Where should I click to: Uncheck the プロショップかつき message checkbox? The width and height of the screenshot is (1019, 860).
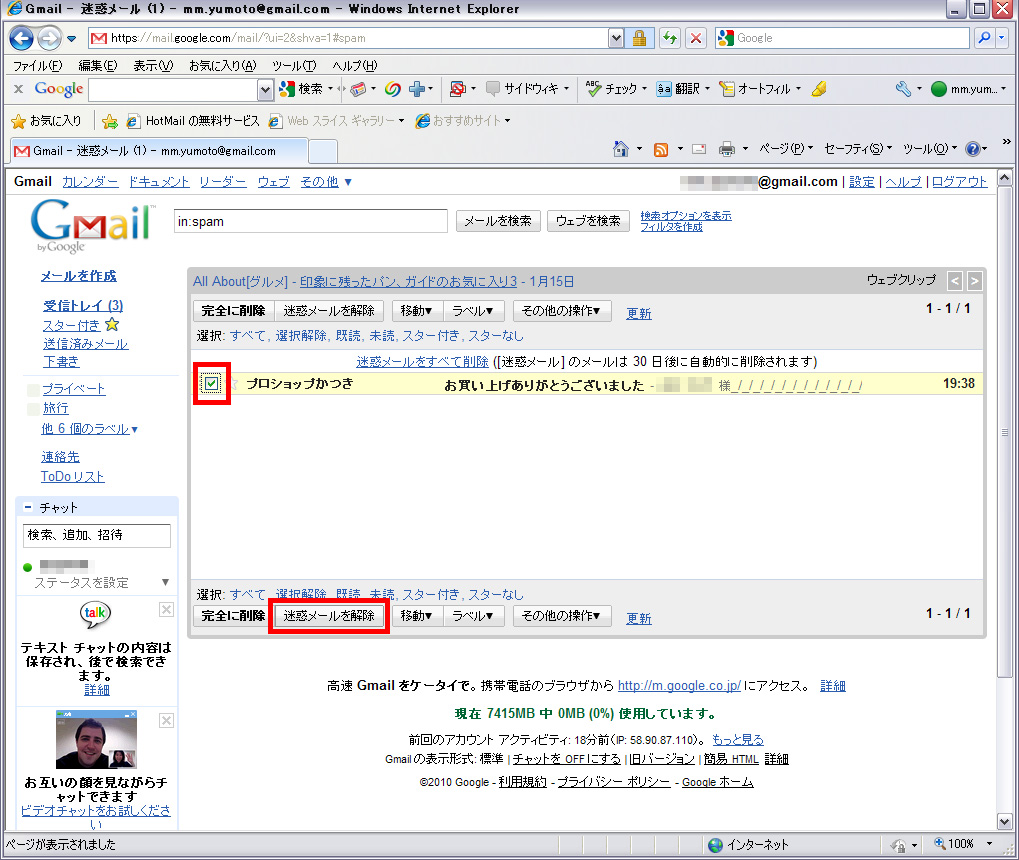click(211, 384)
